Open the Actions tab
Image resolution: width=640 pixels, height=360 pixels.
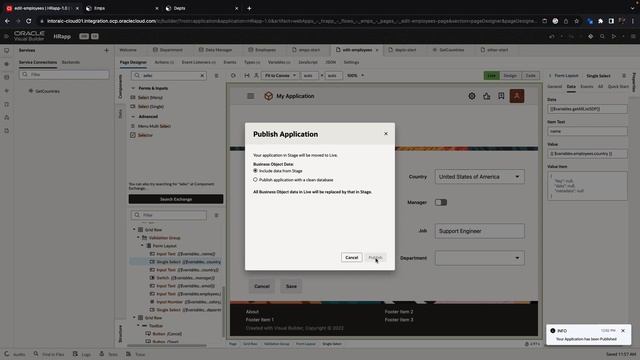coord(164,62)
